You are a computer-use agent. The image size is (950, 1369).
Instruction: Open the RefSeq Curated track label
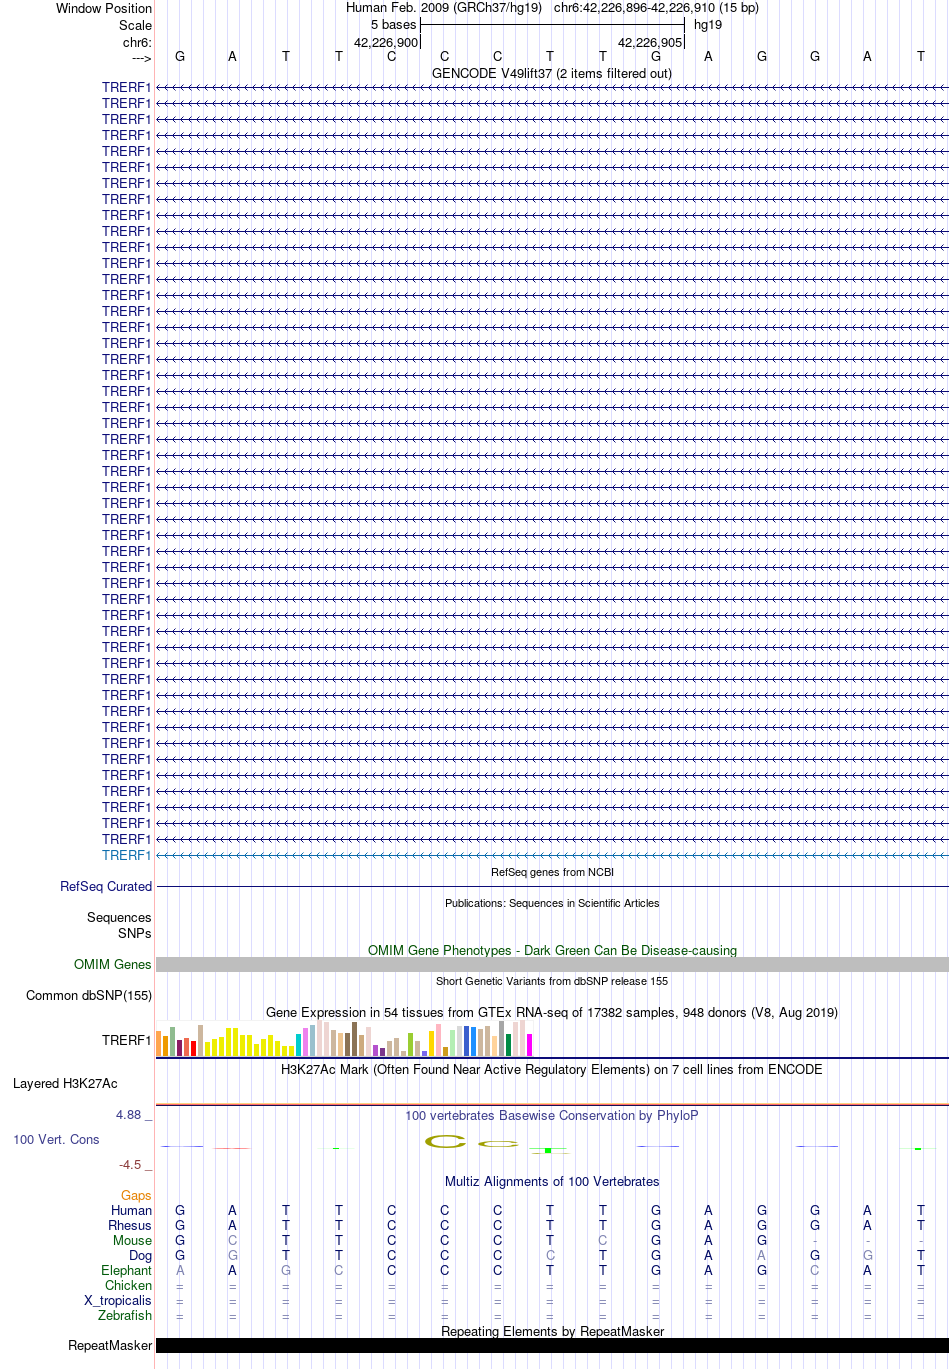pos(106,886)
